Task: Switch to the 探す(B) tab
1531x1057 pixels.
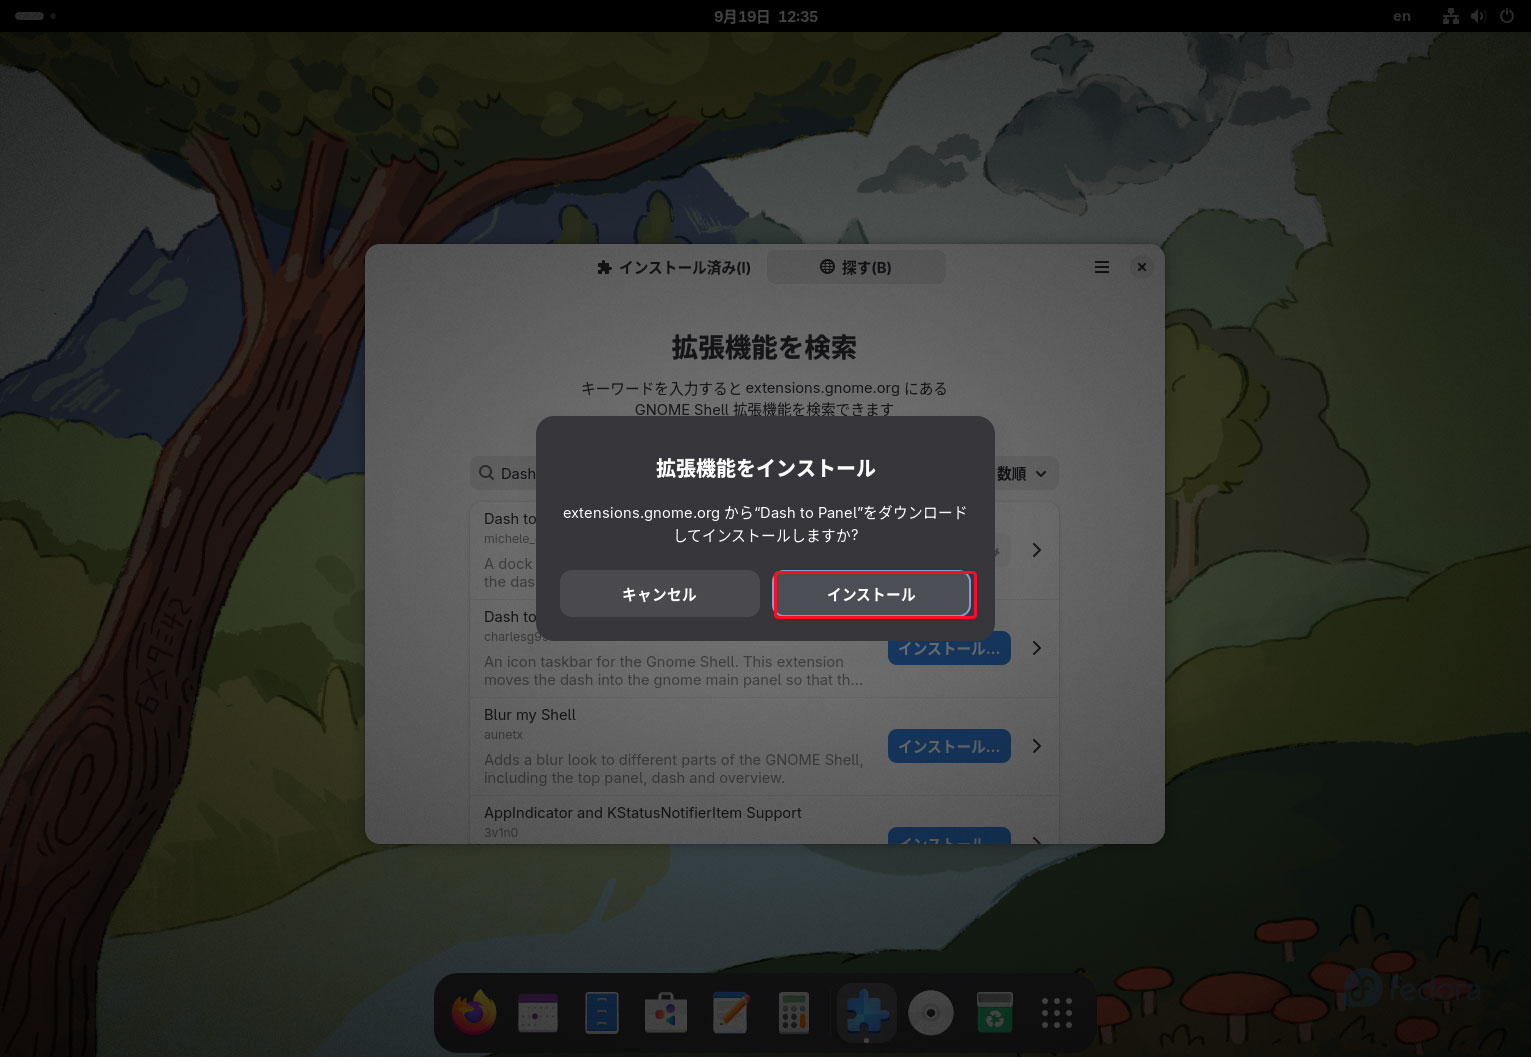Action: [x=856, y=267]
